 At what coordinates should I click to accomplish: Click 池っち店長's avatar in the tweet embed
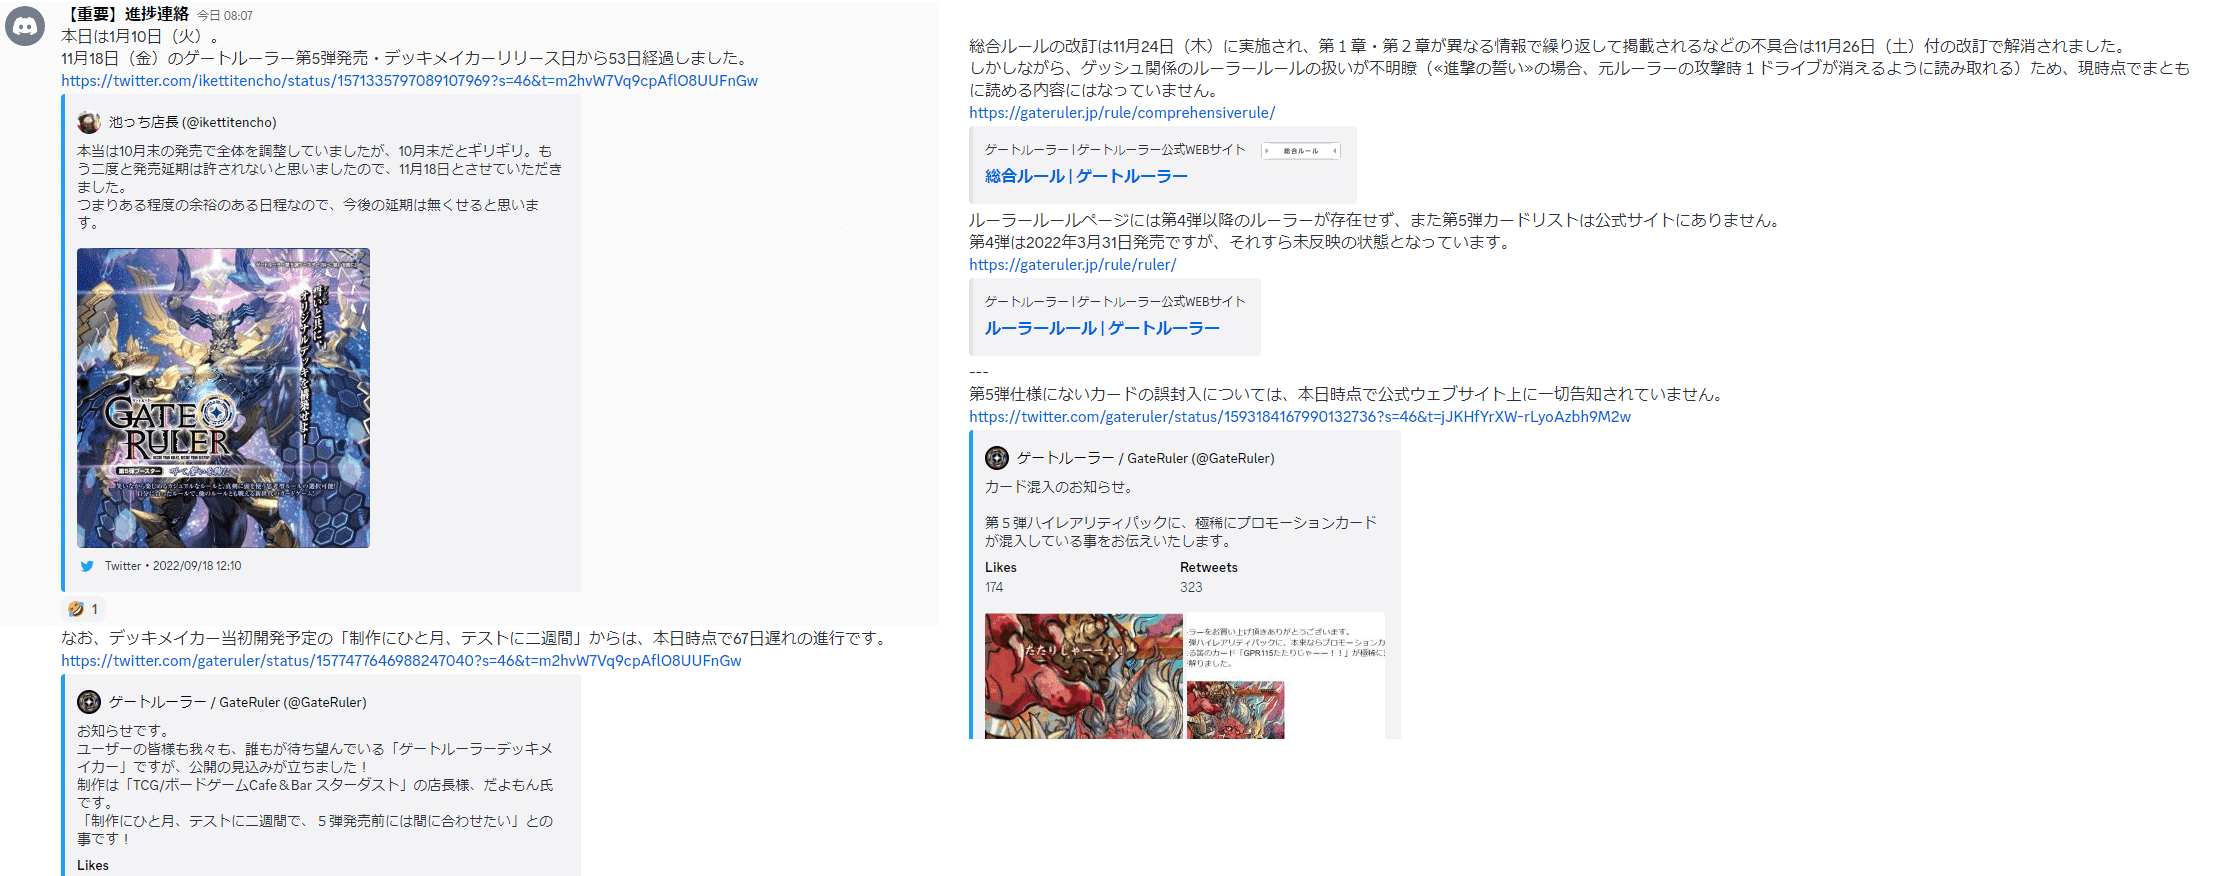click(89, 122)
